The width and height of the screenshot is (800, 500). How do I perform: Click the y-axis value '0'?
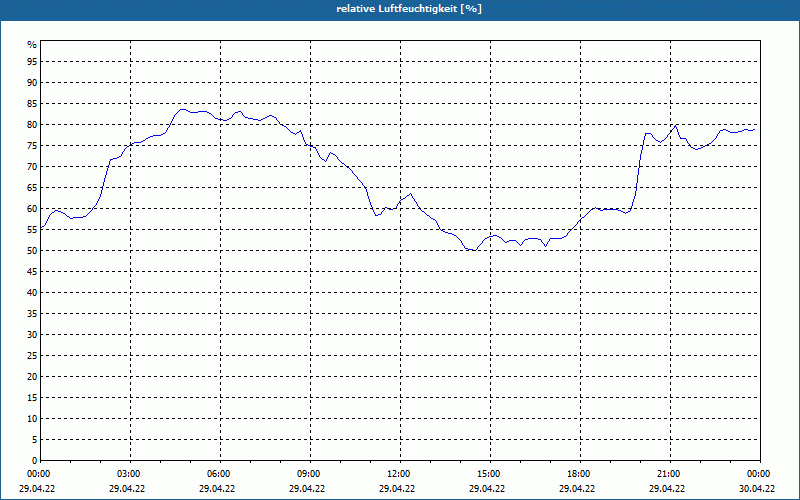35,461
